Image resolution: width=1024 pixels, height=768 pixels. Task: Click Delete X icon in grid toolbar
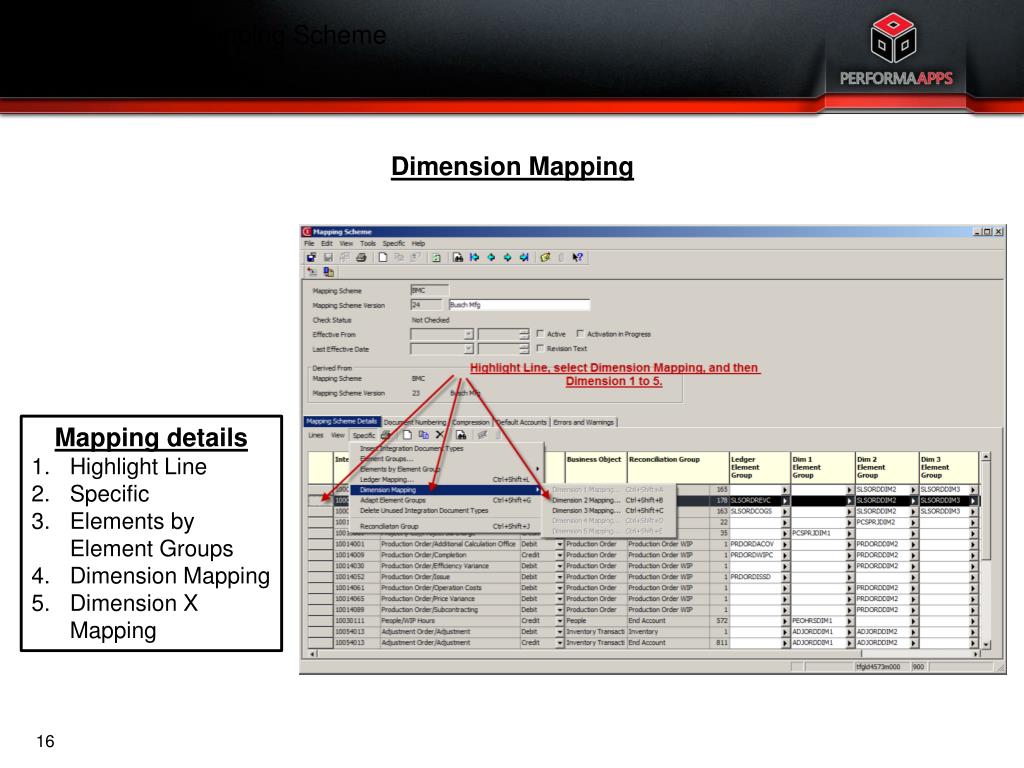tap(440, 435)
